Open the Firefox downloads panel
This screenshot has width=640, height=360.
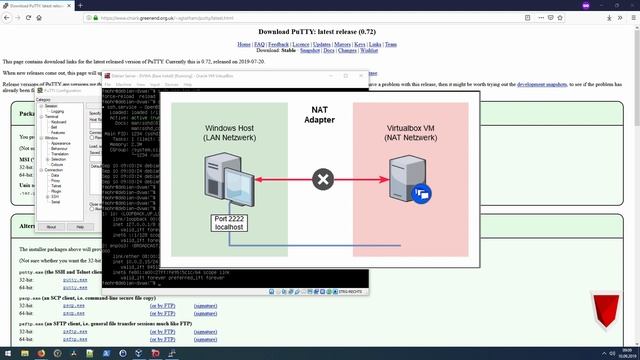(x=609, y=18)
